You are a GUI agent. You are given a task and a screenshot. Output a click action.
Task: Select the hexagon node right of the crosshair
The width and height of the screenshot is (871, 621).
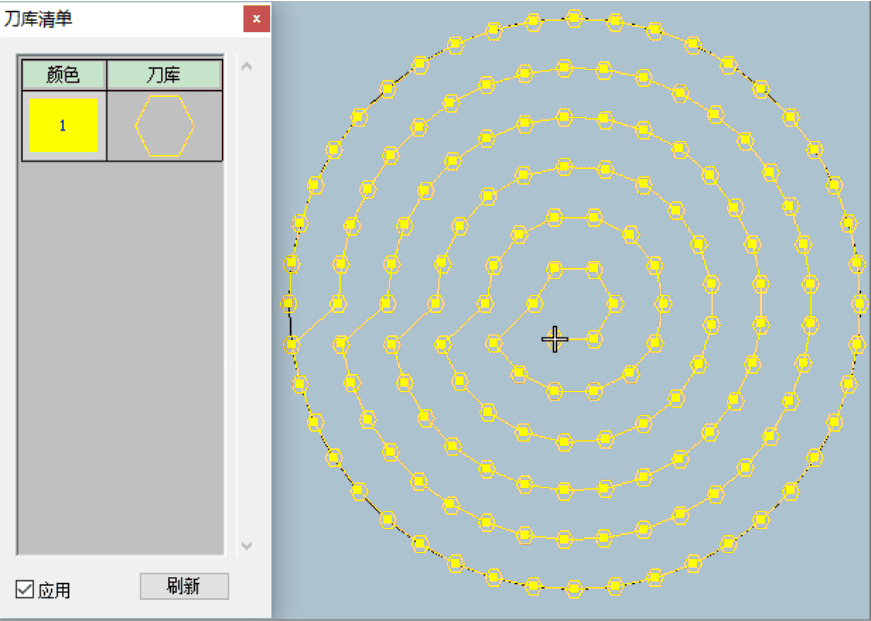tap(594, 339)
